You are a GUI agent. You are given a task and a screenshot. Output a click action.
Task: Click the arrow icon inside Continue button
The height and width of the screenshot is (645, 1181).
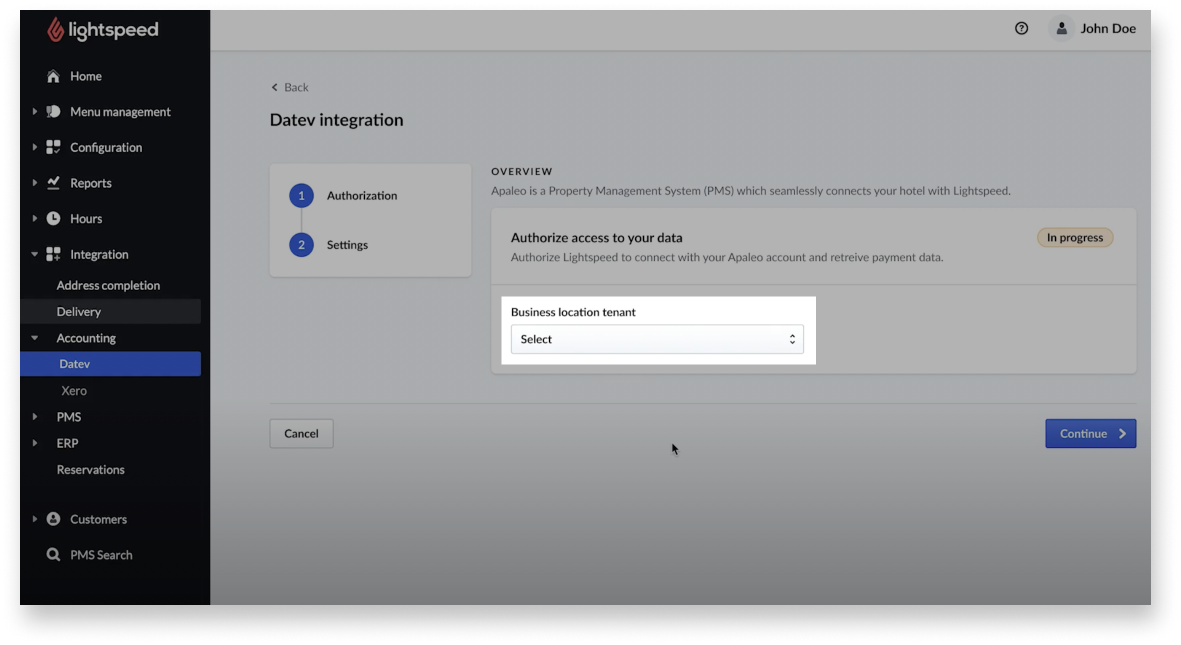point(1122,434)
